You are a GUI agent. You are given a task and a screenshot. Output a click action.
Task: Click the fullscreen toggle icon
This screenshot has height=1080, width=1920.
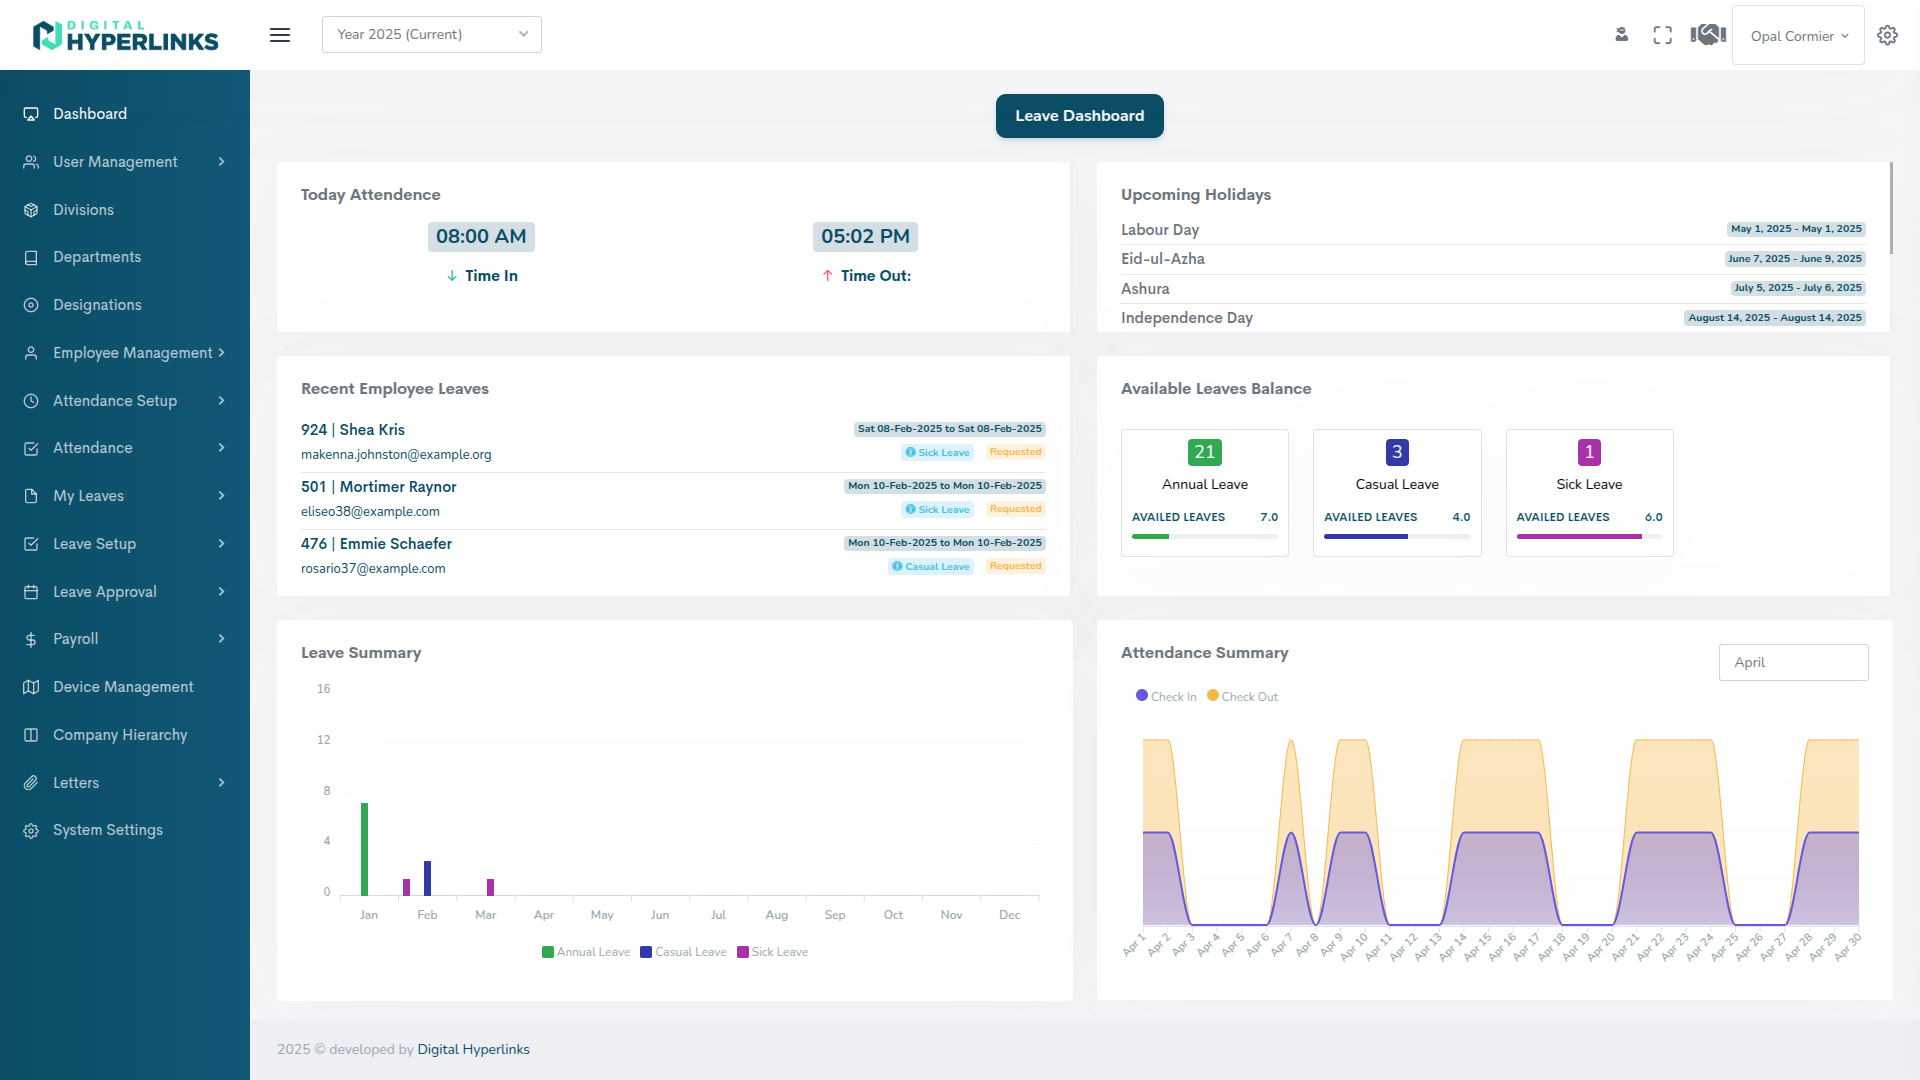point(1662,35)
